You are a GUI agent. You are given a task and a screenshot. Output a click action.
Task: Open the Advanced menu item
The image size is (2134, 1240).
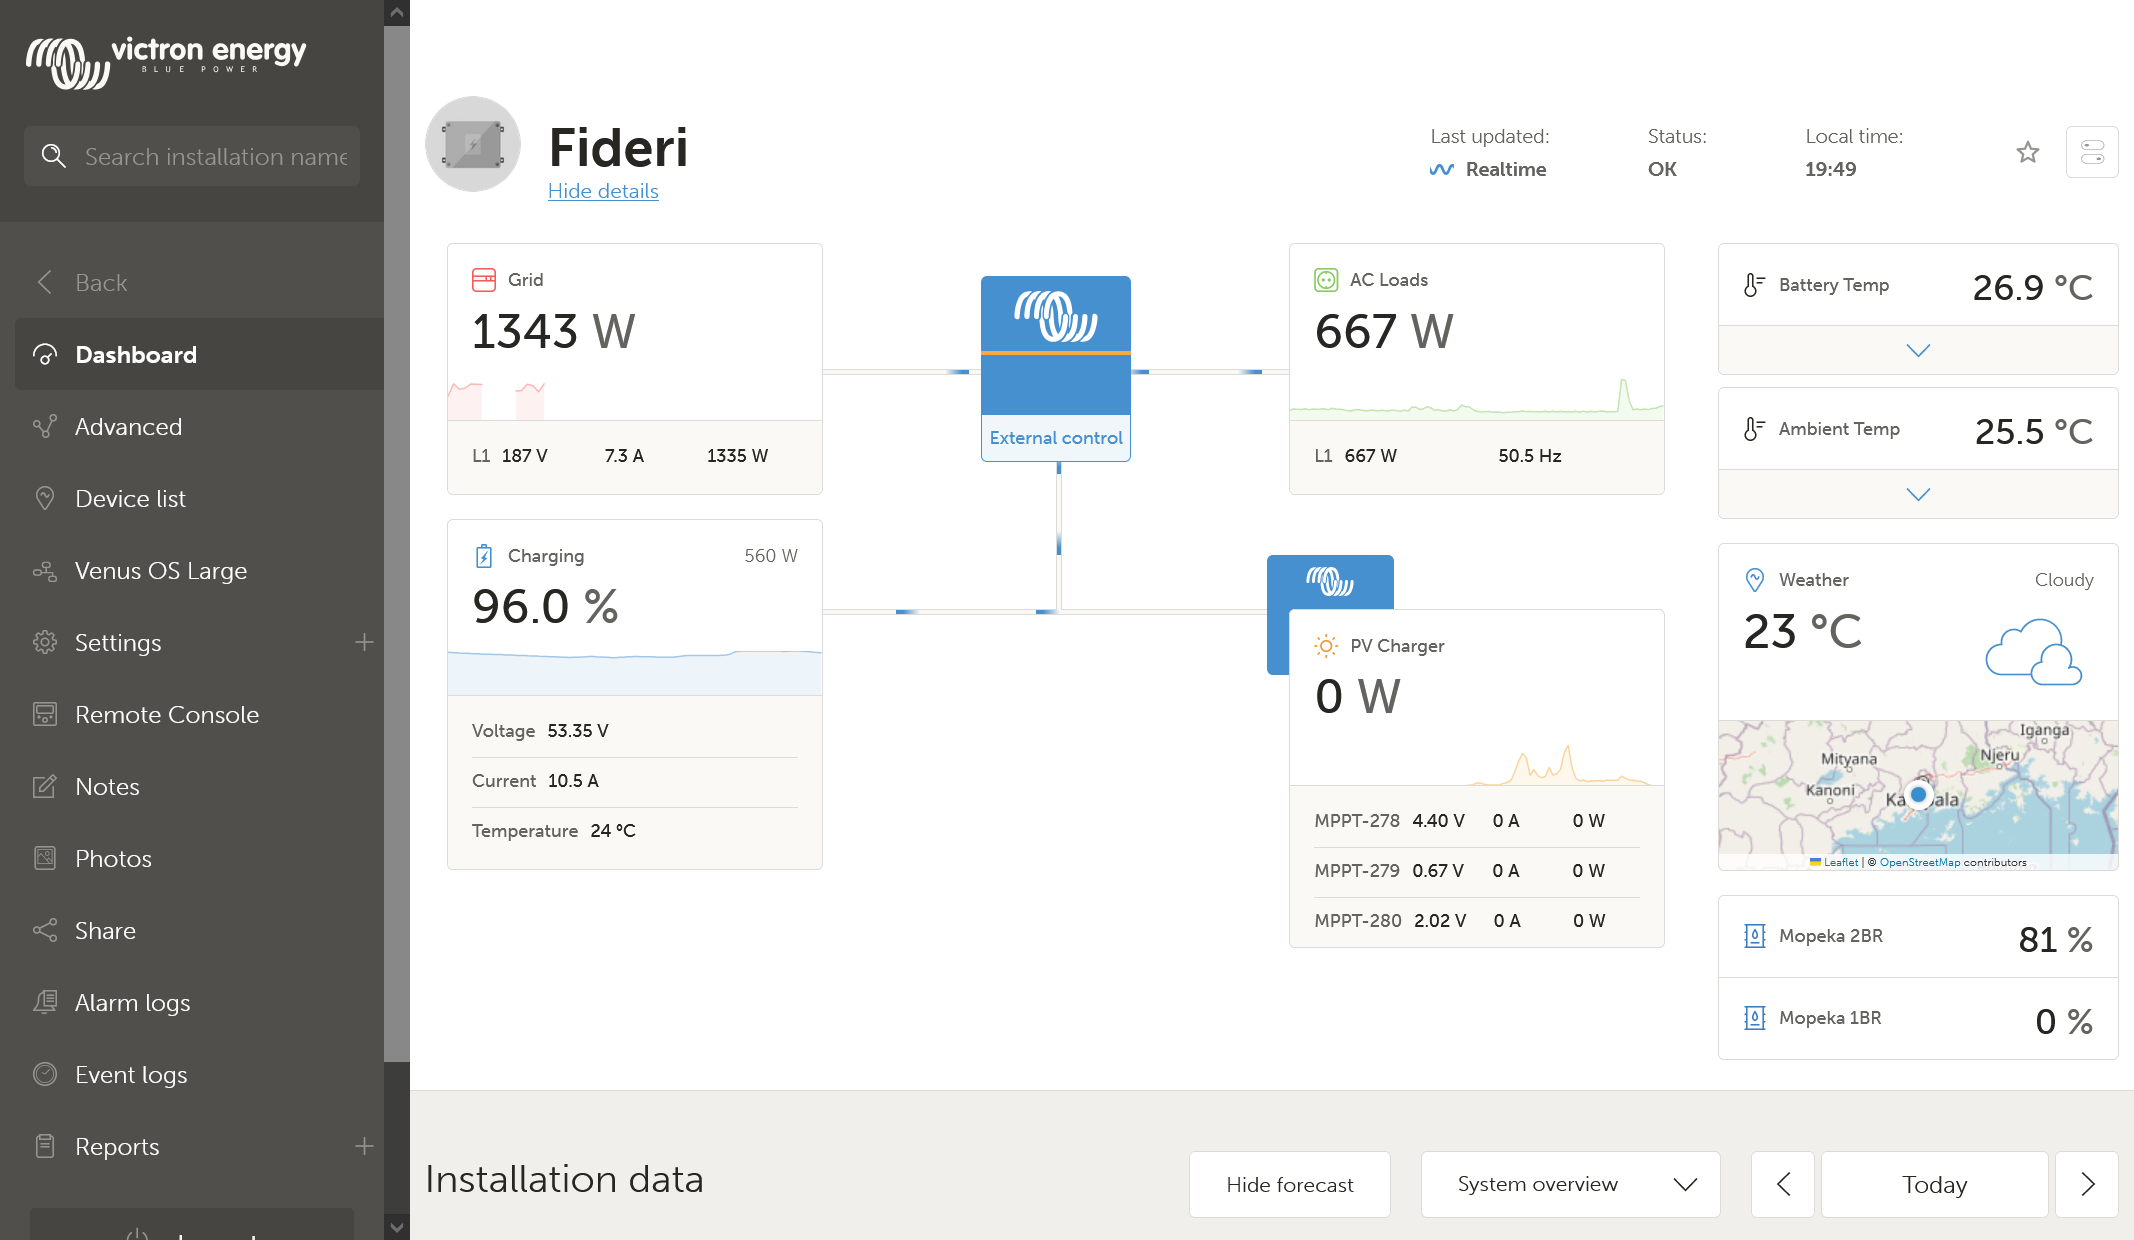128,427
